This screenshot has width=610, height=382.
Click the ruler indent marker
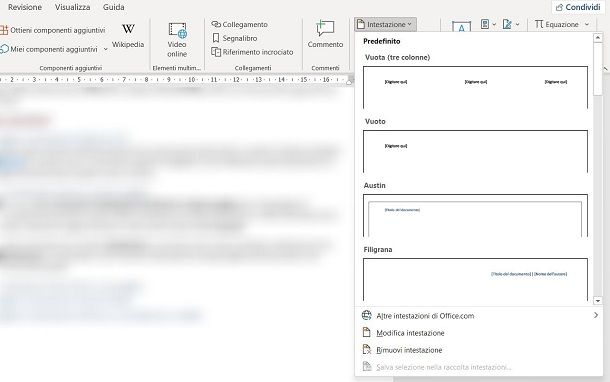pyautogui.click(x=349, y=81)
